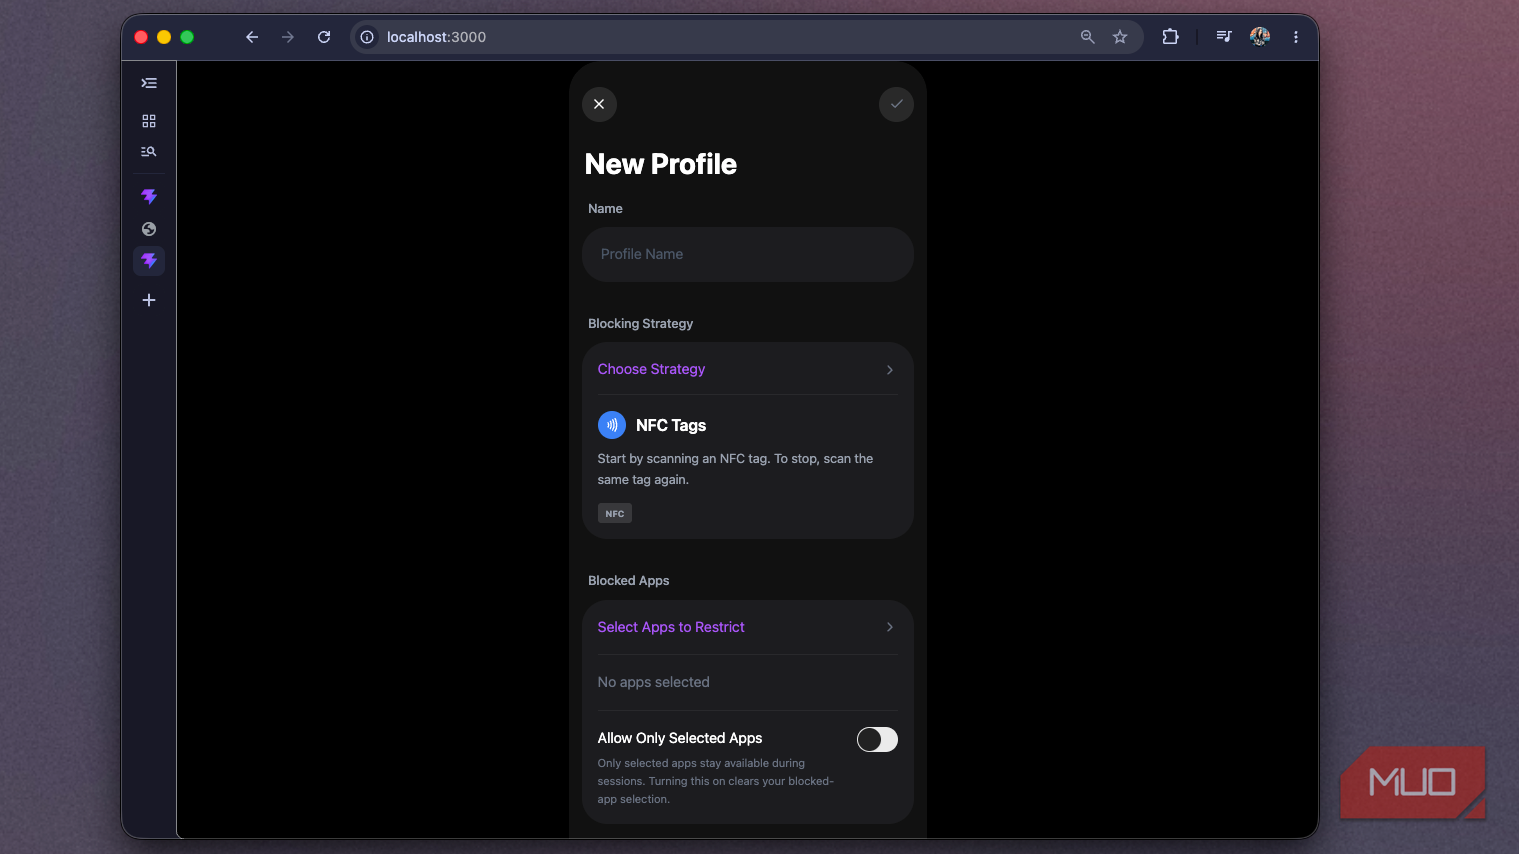Reload the page with refresh icon

[x=324, y=37]
